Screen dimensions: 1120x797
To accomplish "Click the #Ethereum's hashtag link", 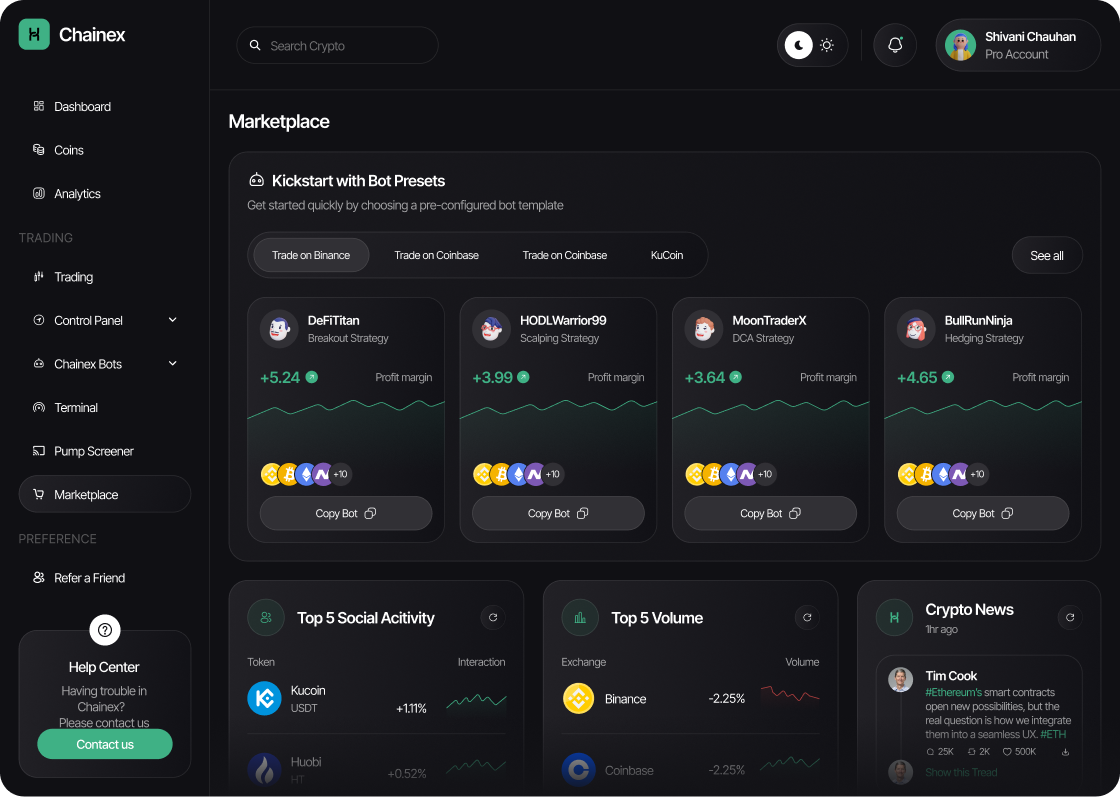I will (954, 692).
